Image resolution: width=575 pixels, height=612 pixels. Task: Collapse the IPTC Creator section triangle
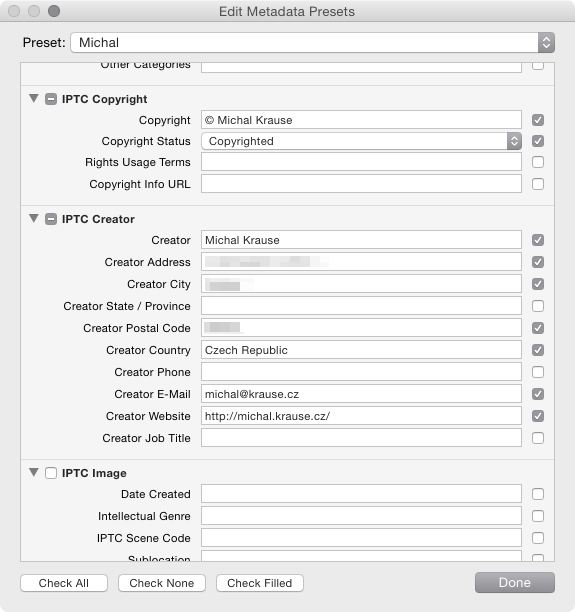point(34,218)
